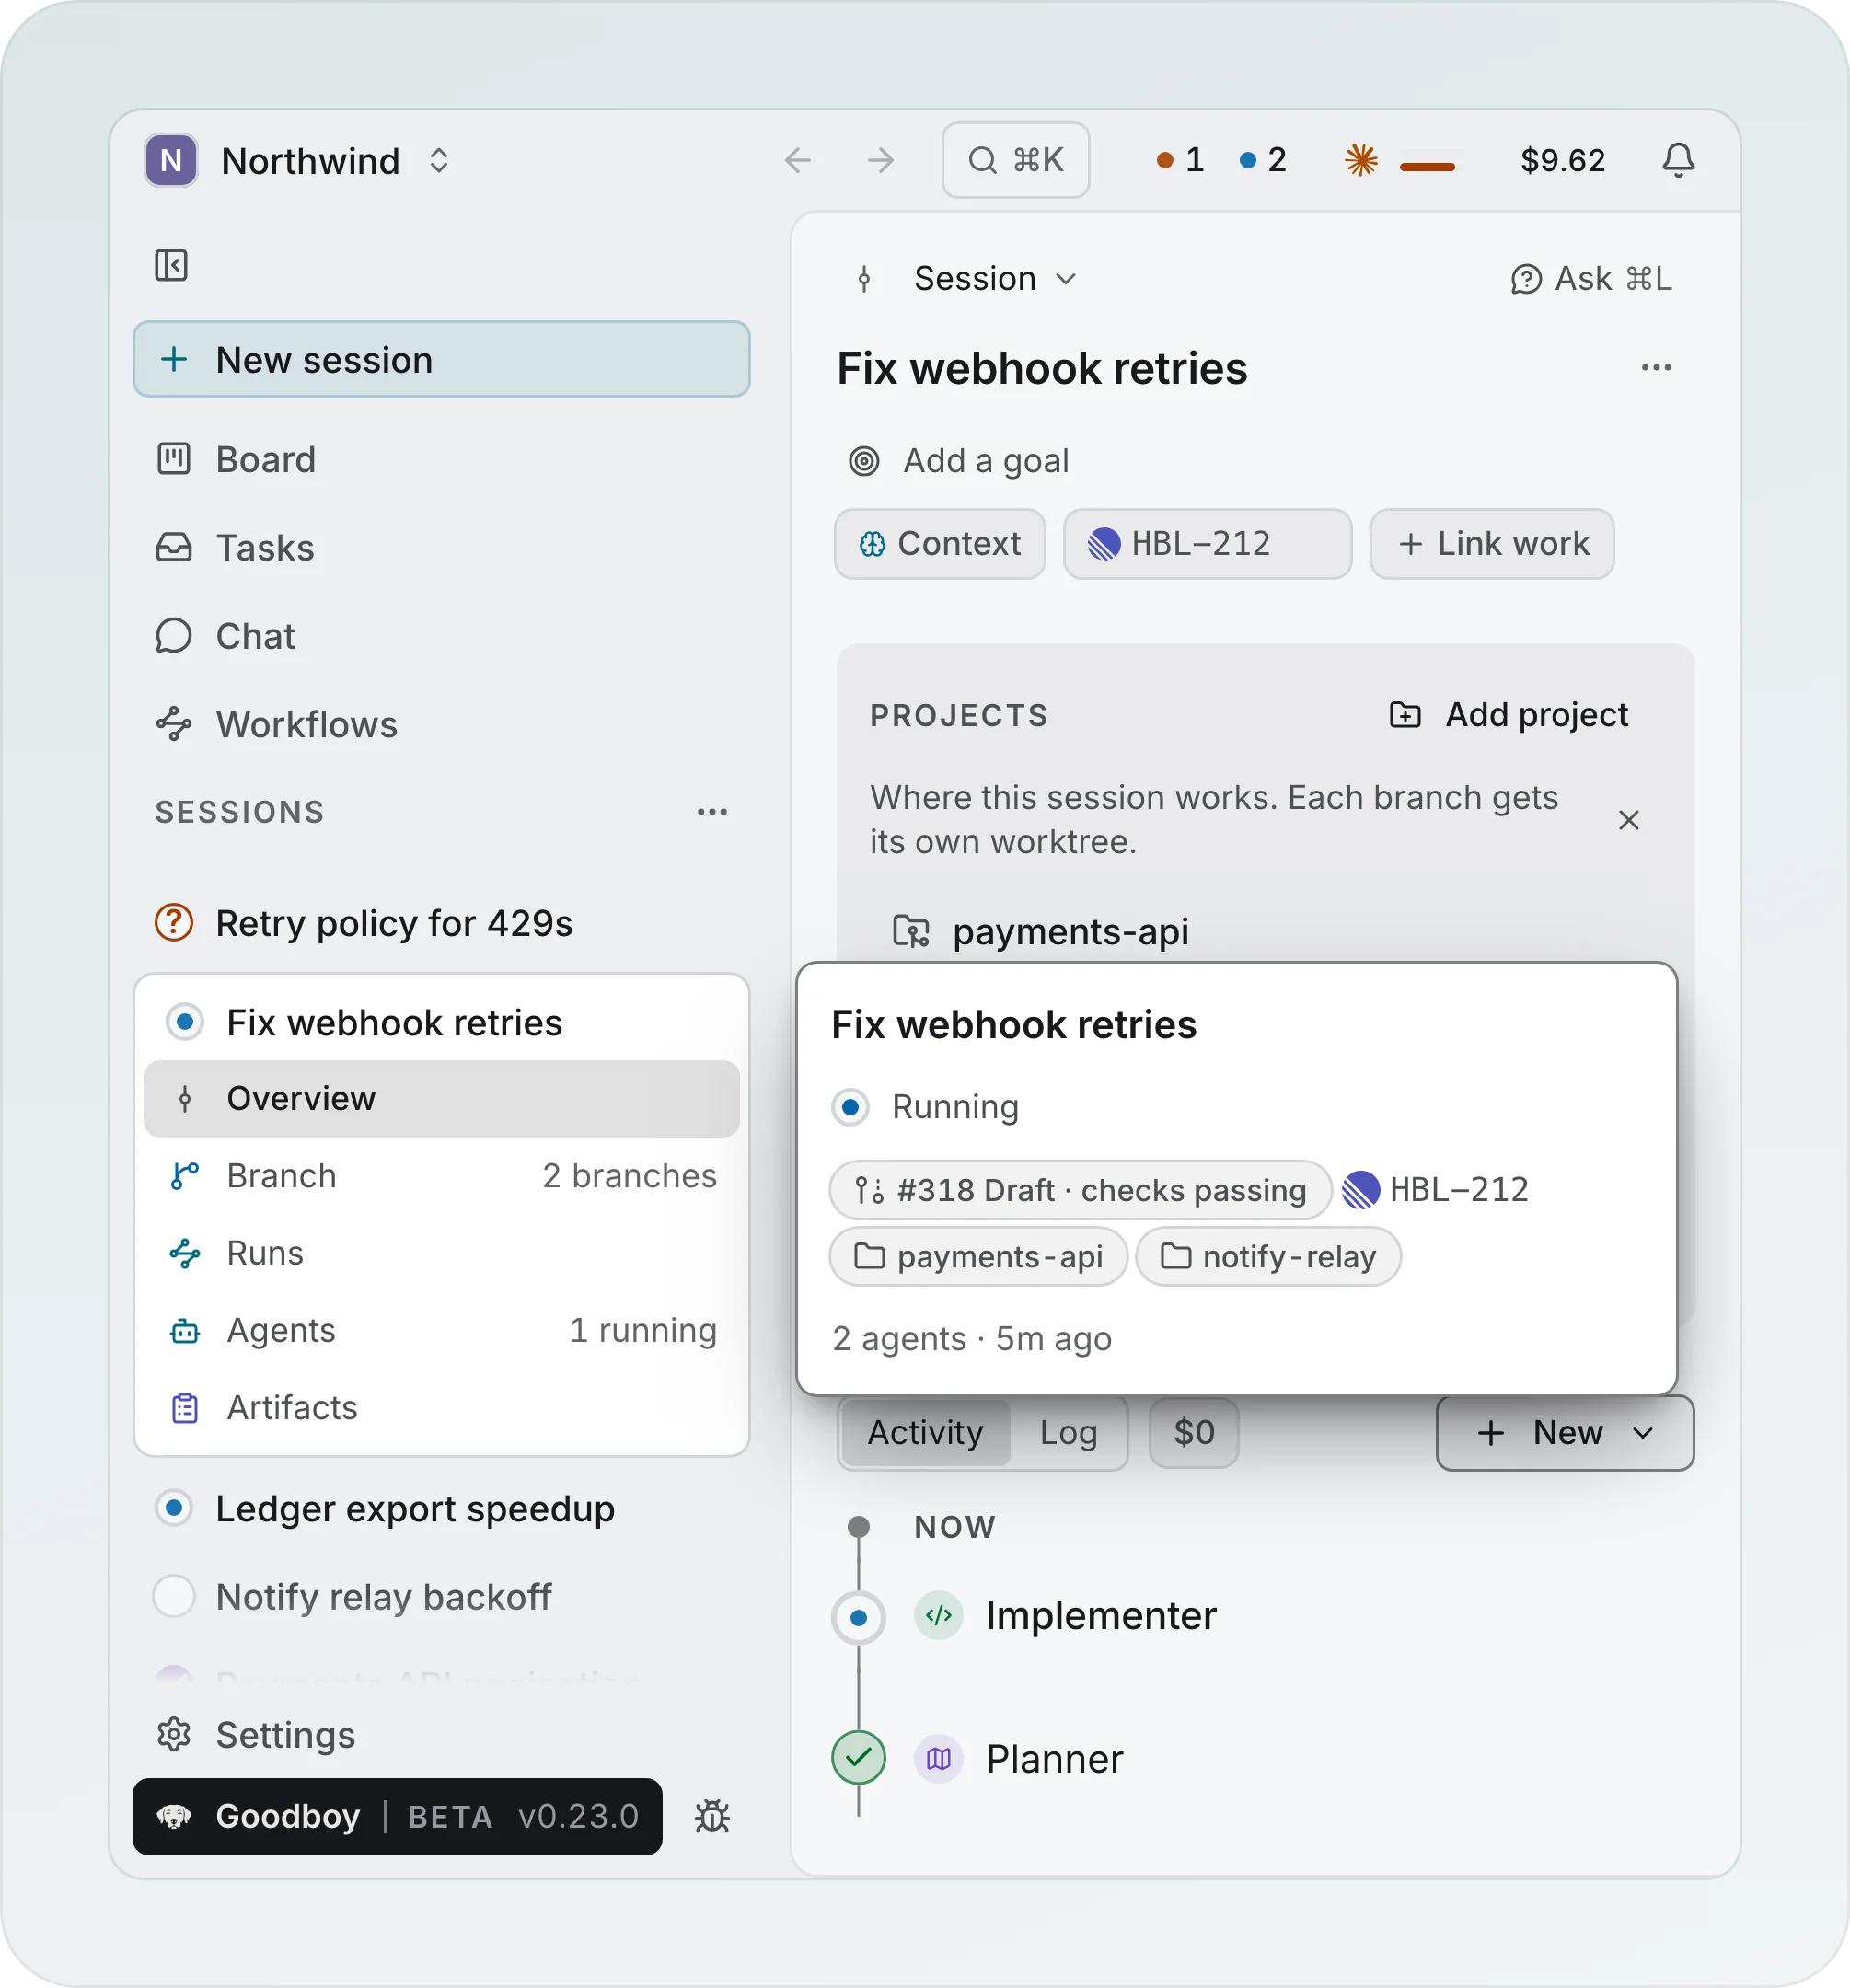Open the Sessions section more options

712,812
